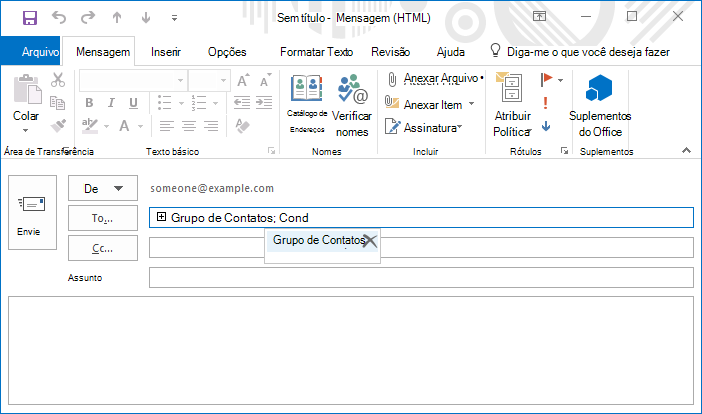Open the numbering style dropdown arrow

(x=215, y=103)
